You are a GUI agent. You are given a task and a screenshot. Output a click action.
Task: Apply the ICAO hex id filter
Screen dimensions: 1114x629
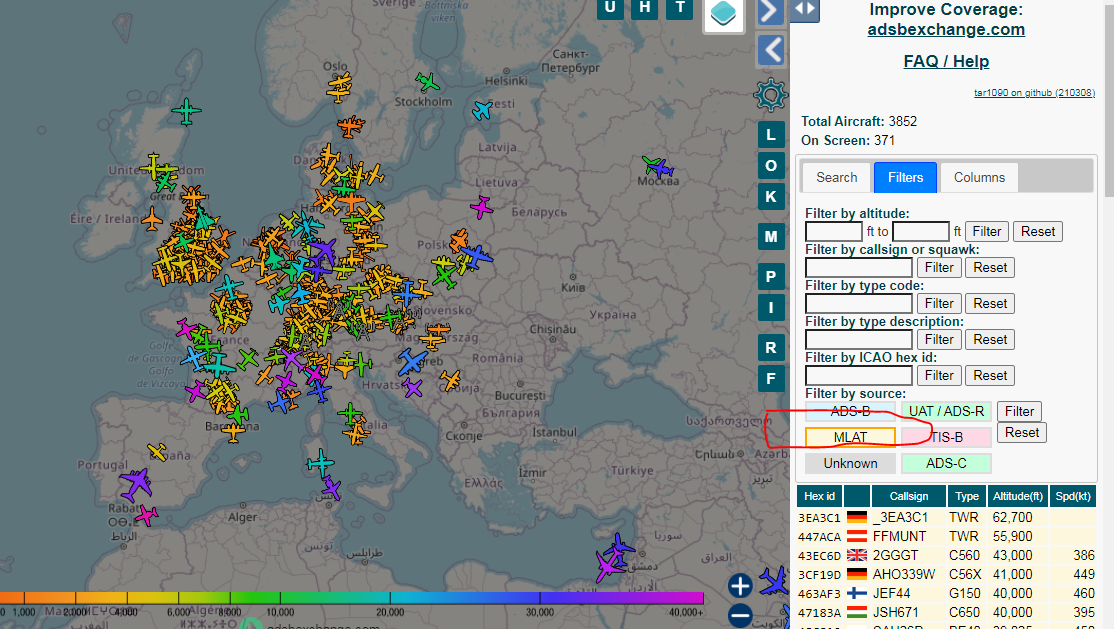pyautogui.click(x=939, y=375)
